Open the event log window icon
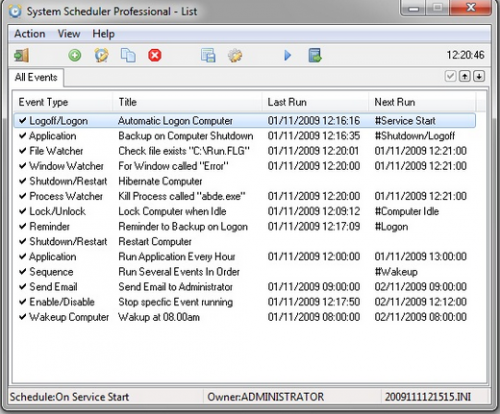The image size is (500, 414). point(208,55)
